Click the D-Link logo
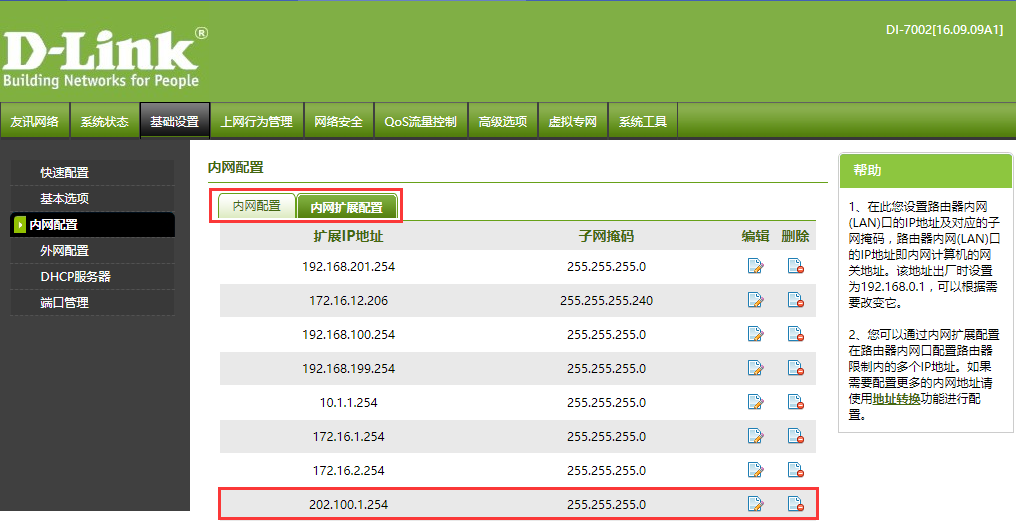 tap(104, 57)
